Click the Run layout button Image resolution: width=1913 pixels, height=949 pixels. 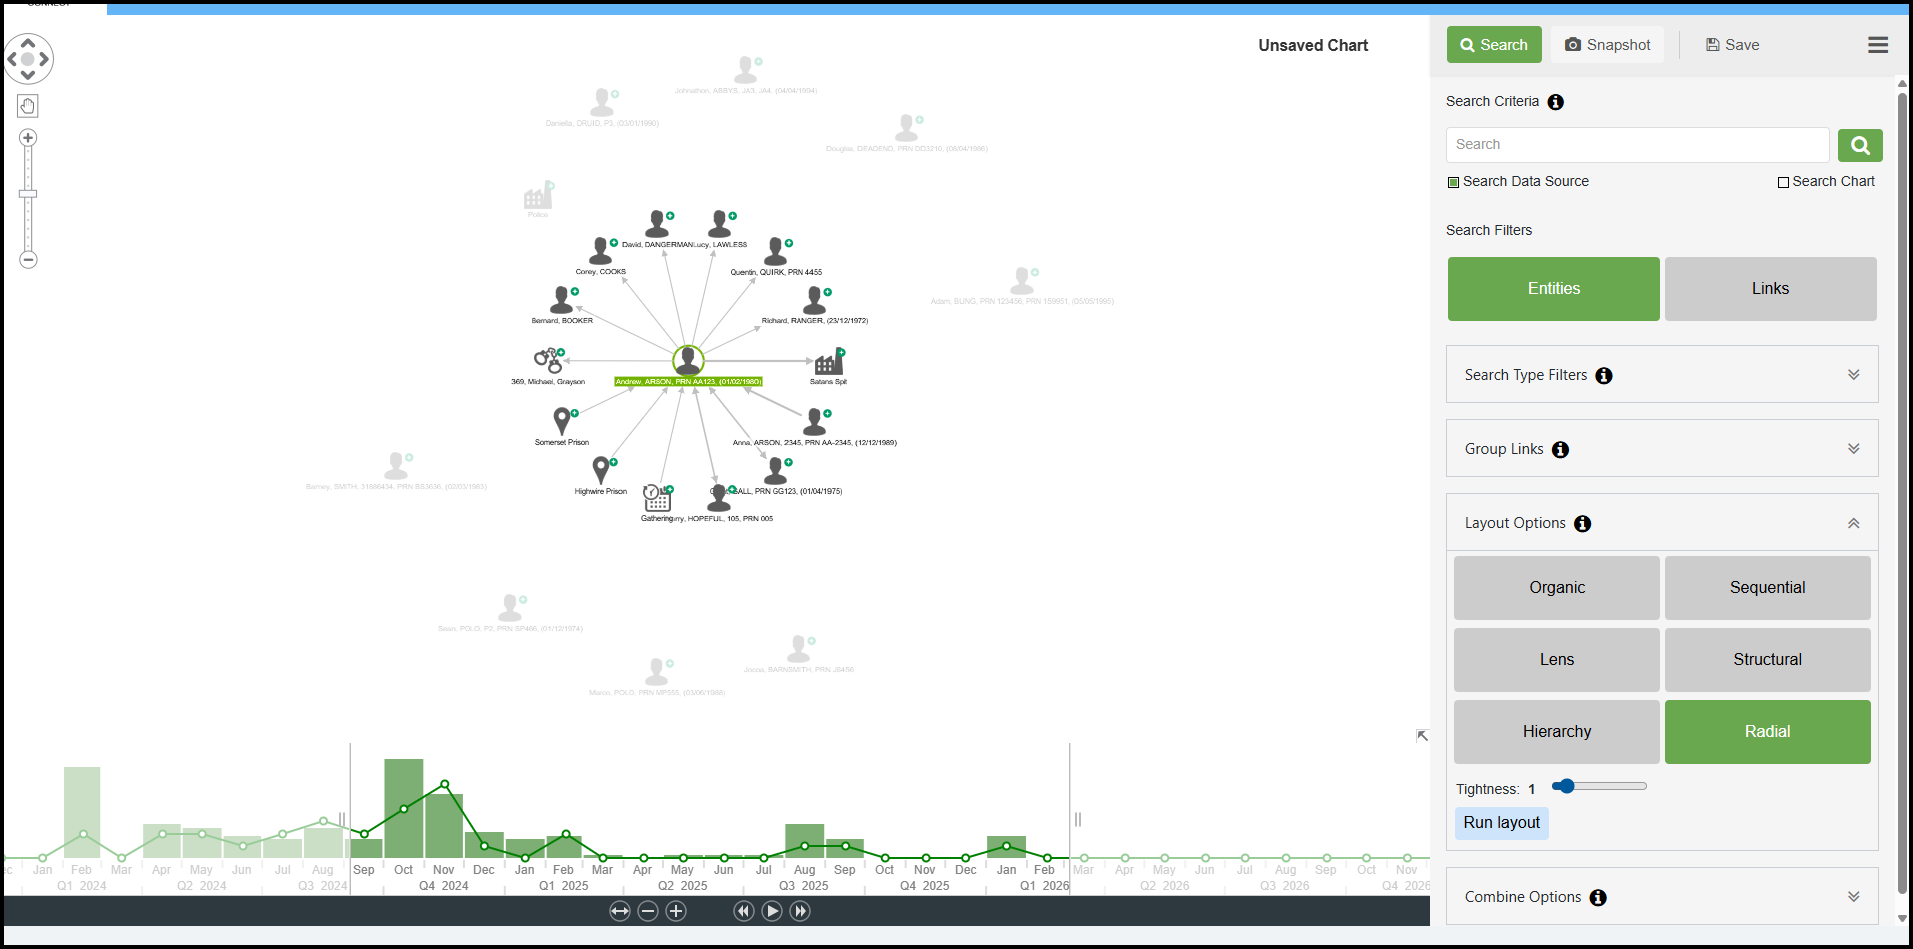pos(1501,823)
